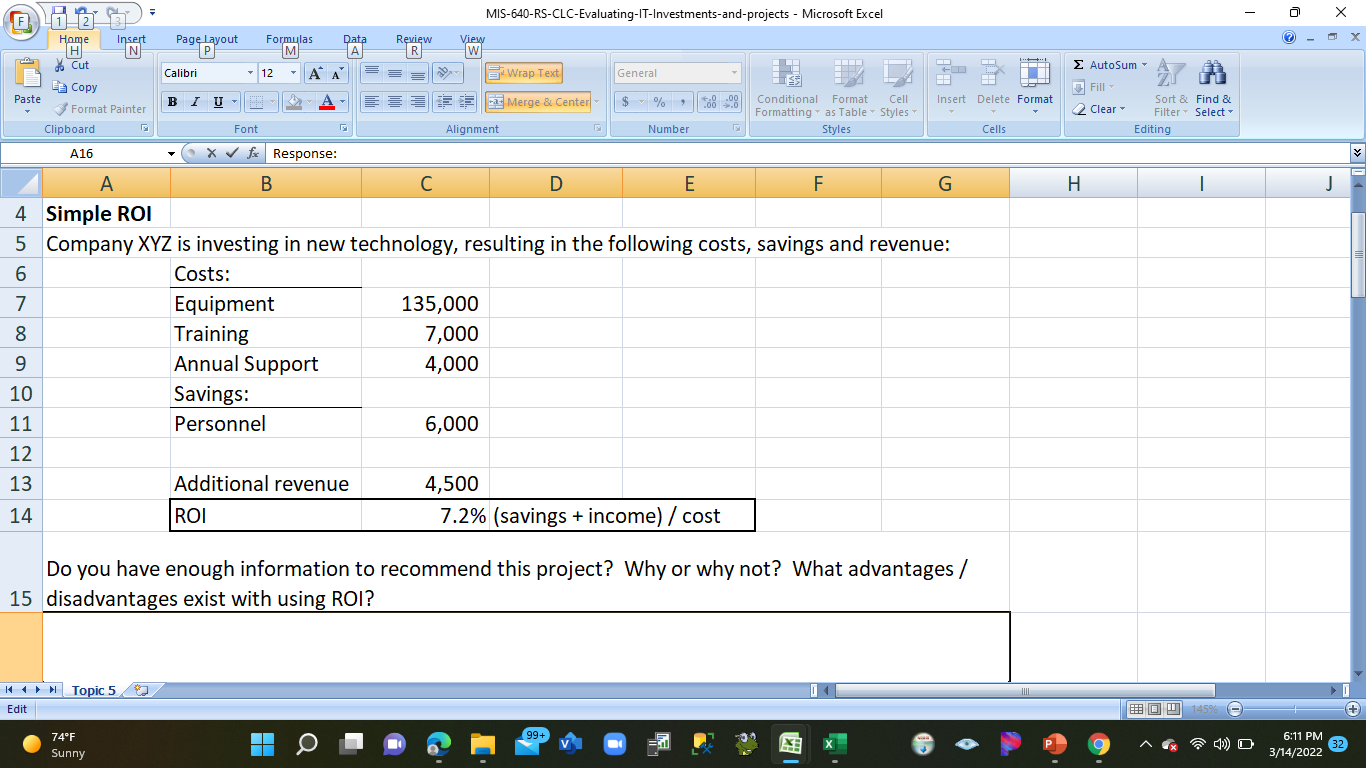1366x768 pixels.
Task: Click the Paste clipboard icon
Action: pos(27,76)
